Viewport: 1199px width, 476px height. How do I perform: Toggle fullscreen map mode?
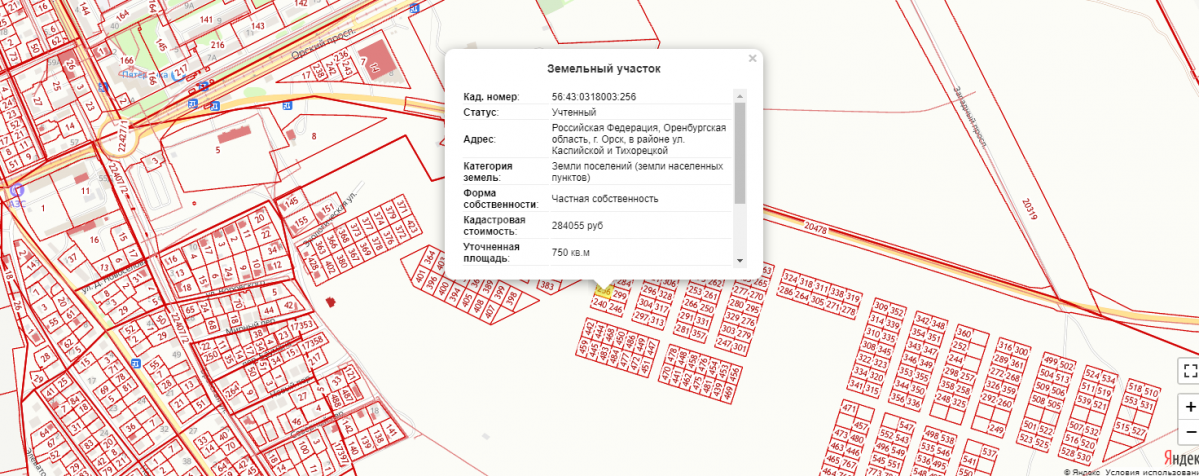(1189, 370)
